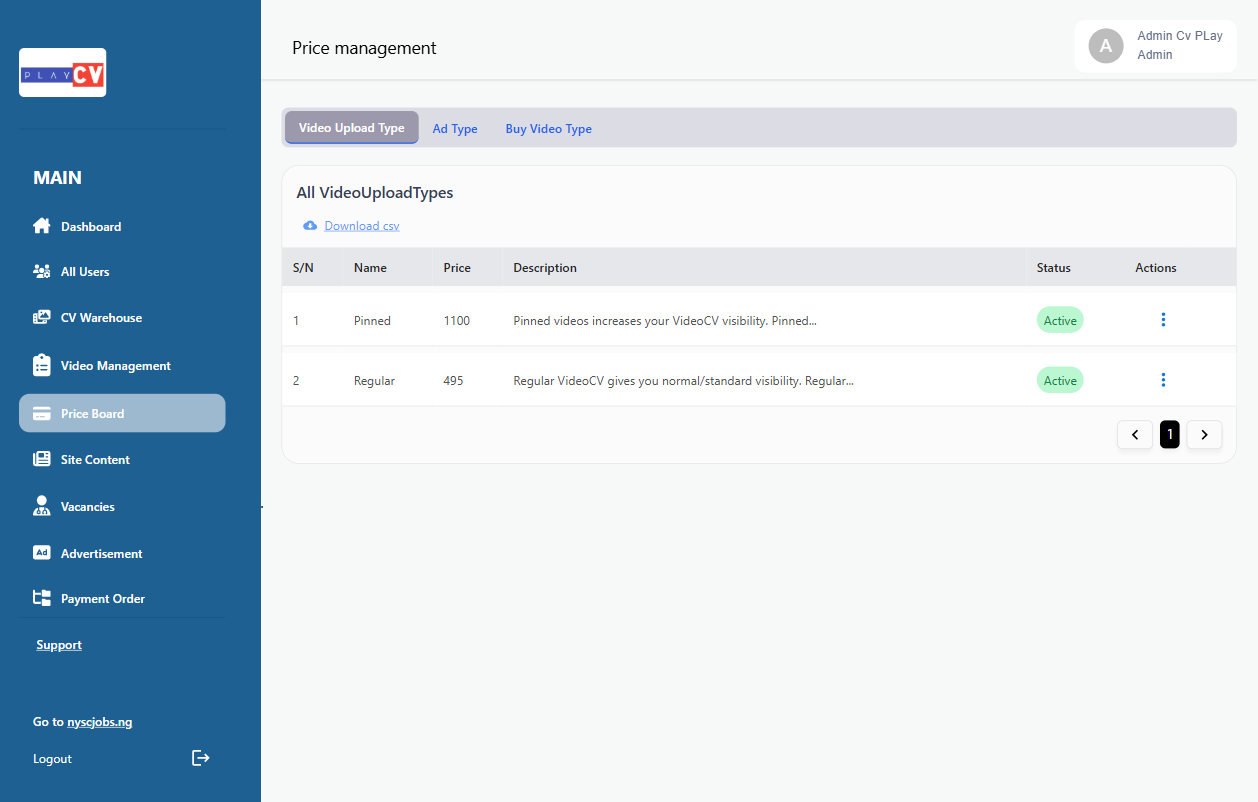Click Active status badge for Regular

1060,380
